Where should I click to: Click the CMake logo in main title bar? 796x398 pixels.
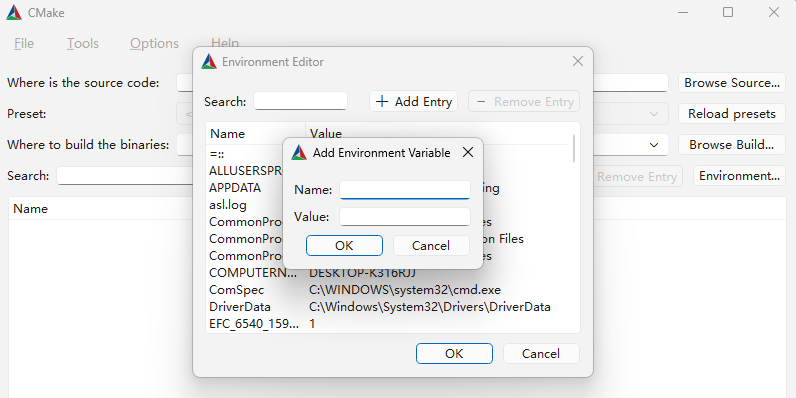pos(14,13)
